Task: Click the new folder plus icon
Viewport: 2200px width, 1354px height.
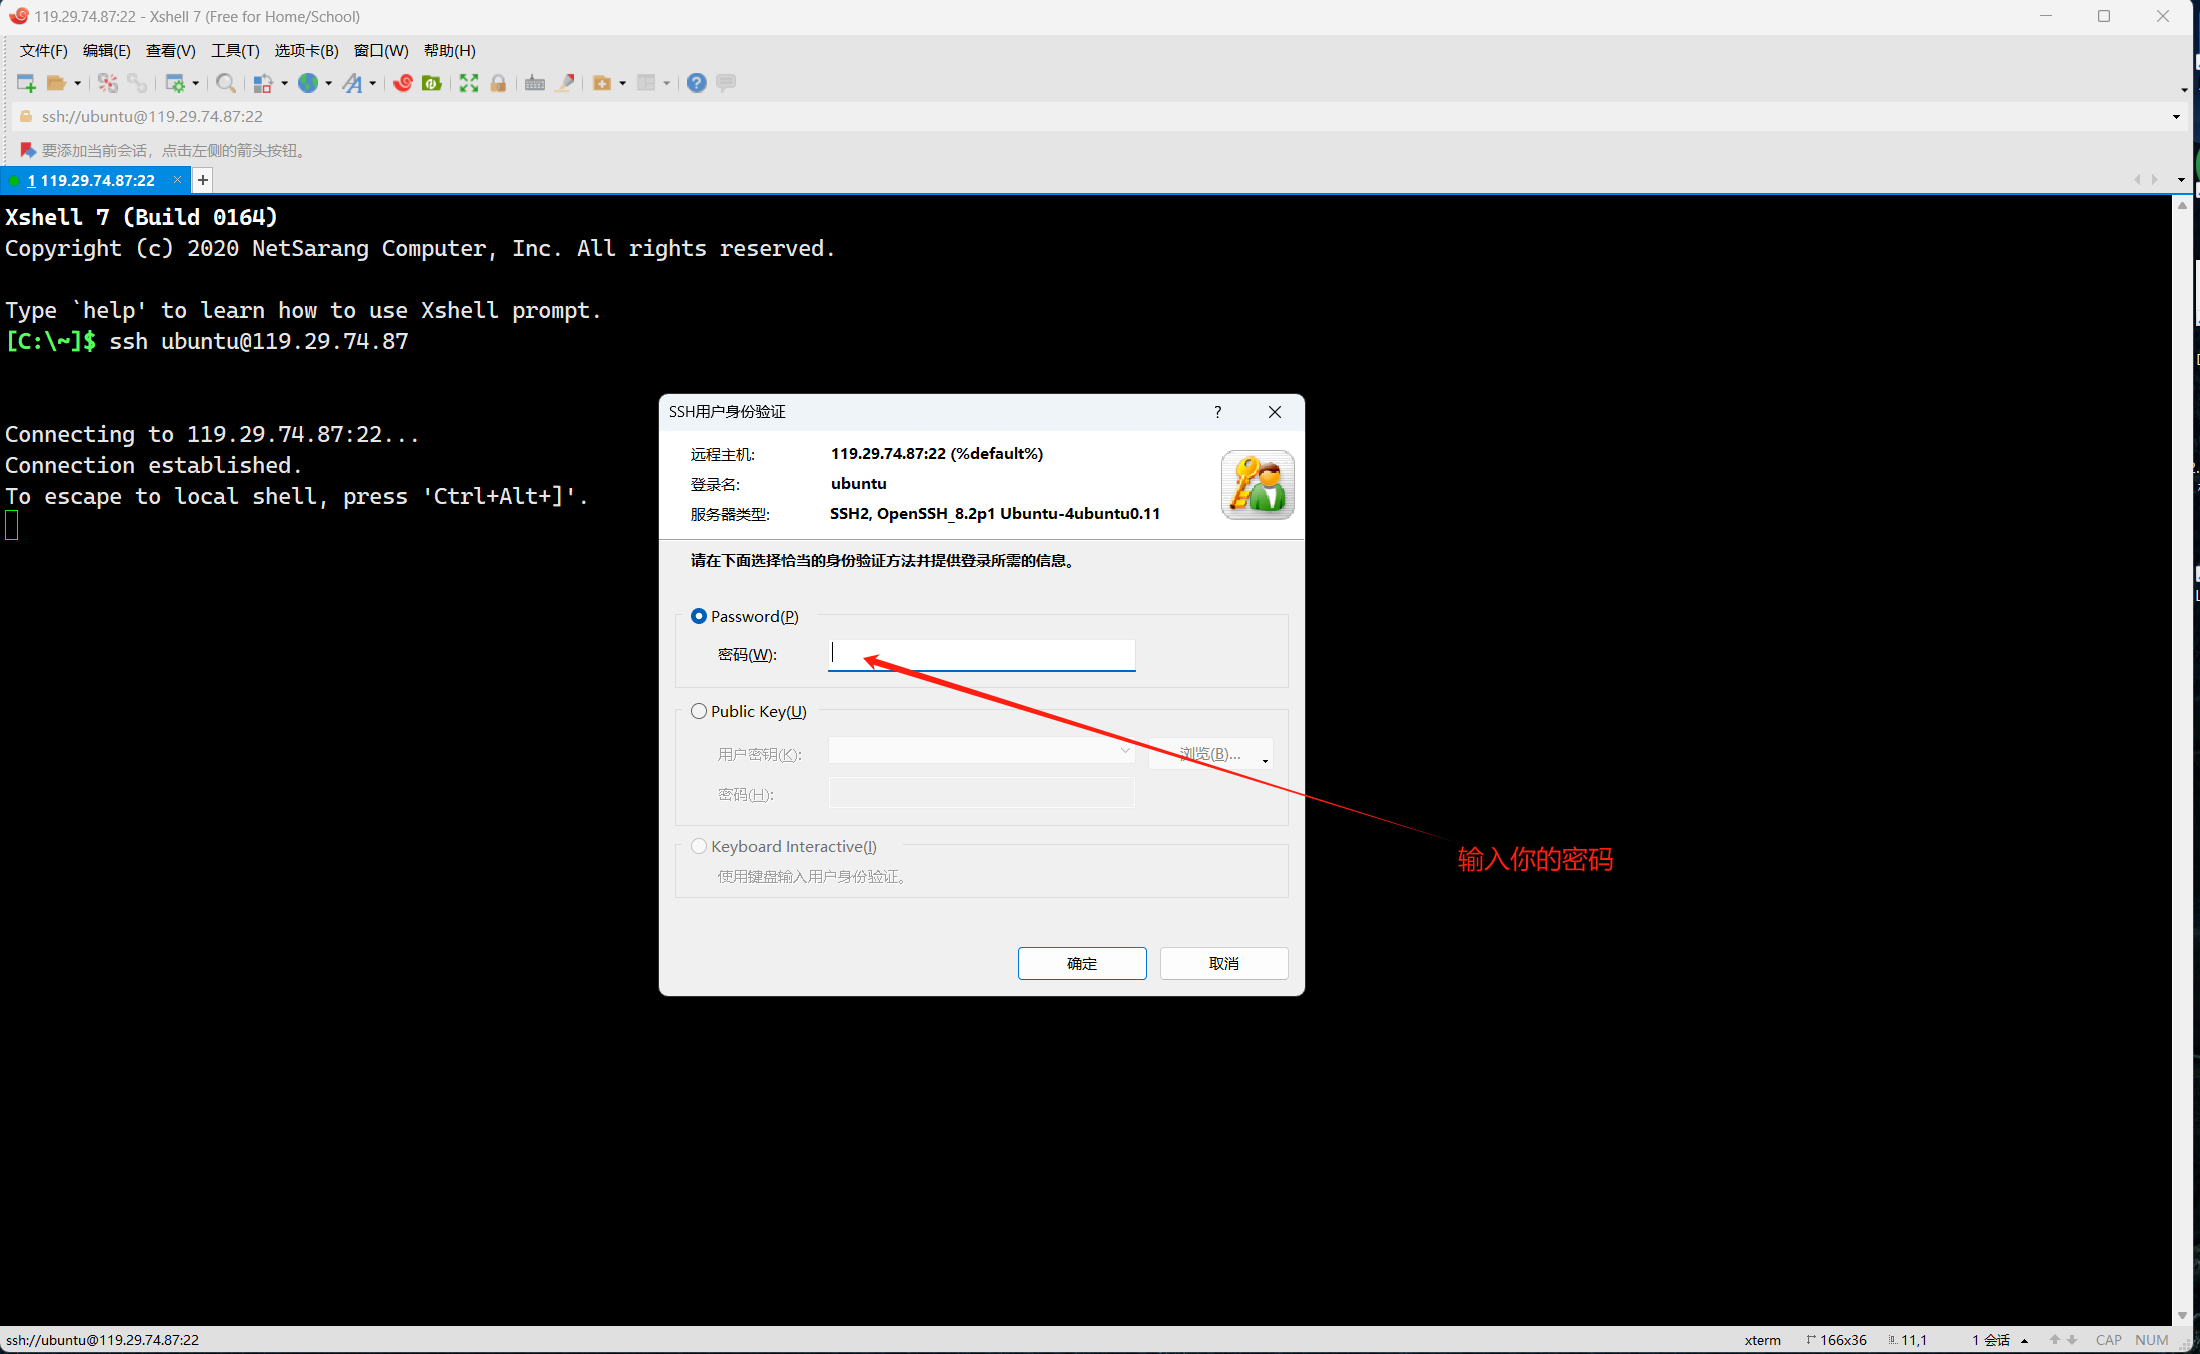Action: [x=602, y=83]
